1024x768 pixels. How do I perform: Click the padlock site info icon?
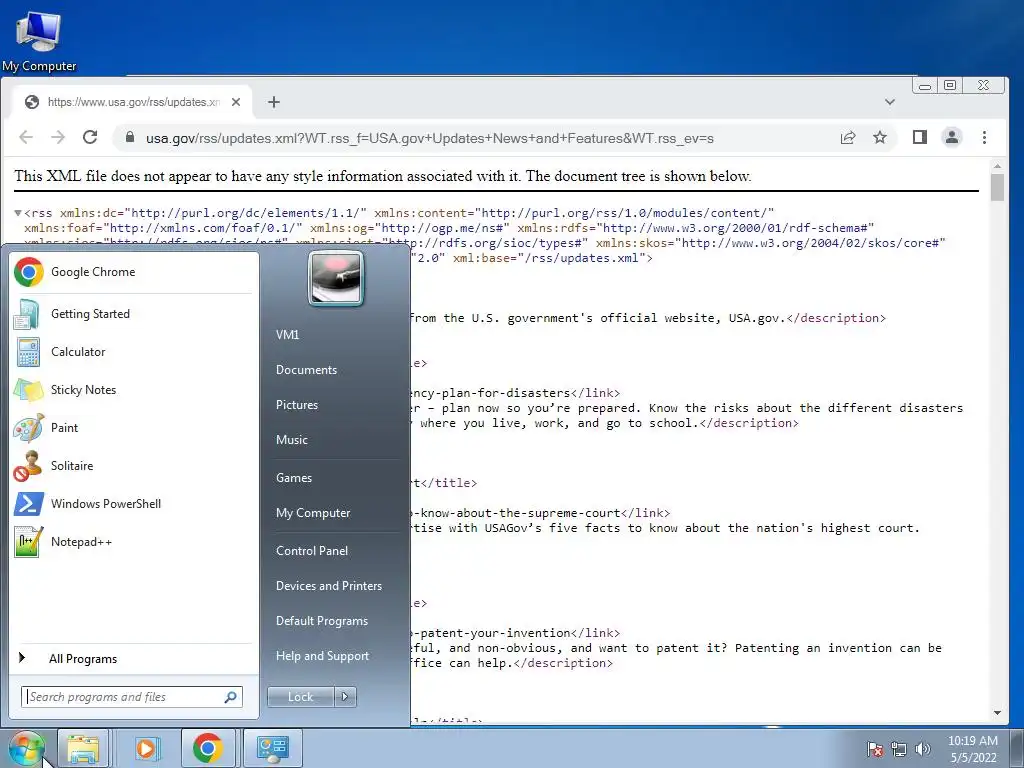click(129, 137)
